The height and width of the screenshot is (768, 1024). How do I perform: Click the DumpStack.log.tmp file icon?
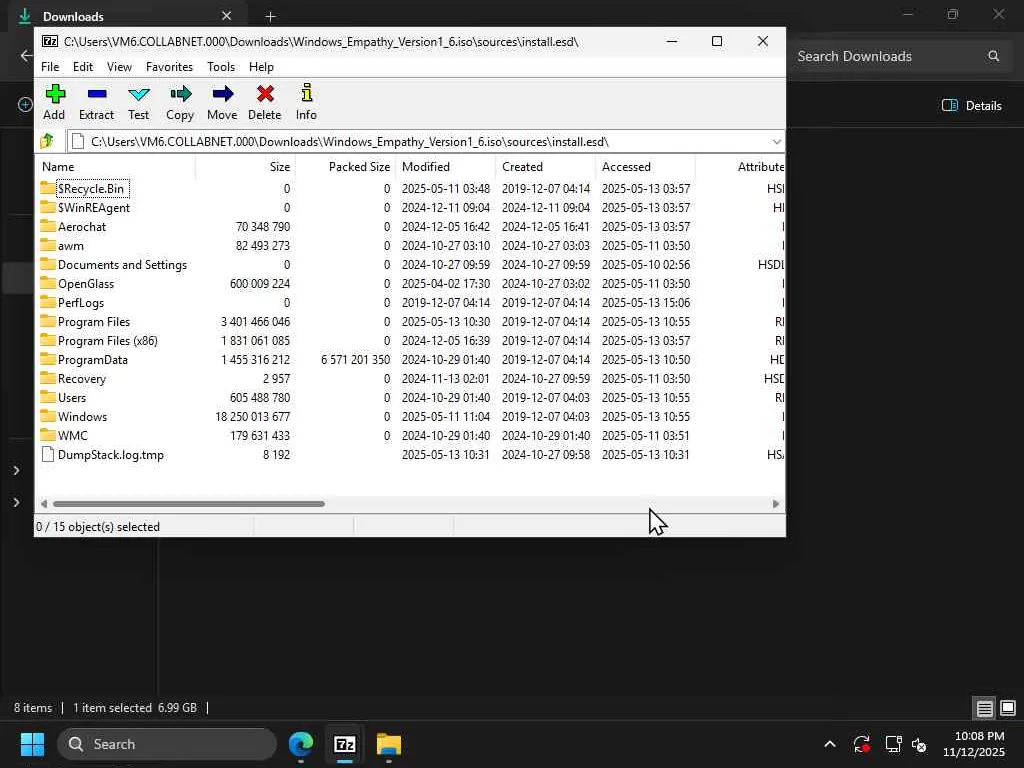pyautogui.click(x=48, y=455)
